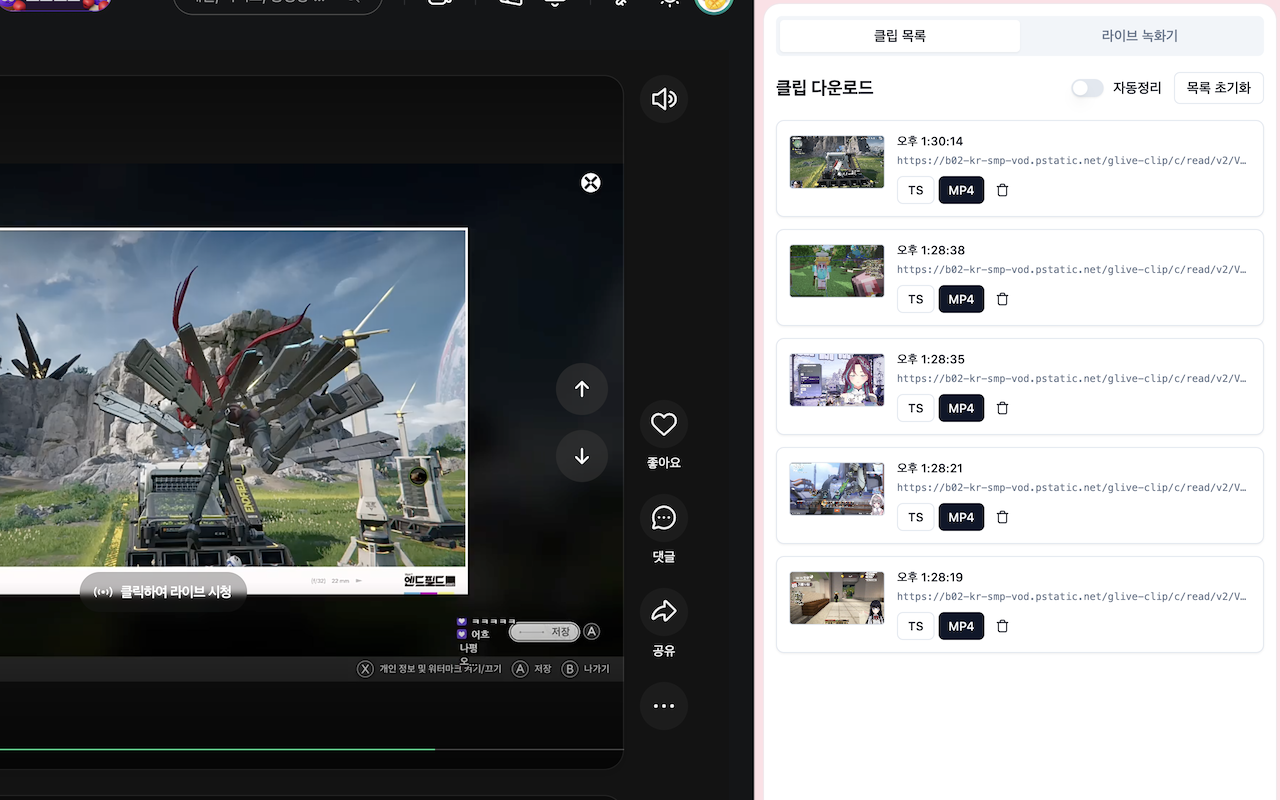Open the 오후 1:28:19 clip thumbnail
Screen dimensions: 1280x800
click(x=837, y=598)
